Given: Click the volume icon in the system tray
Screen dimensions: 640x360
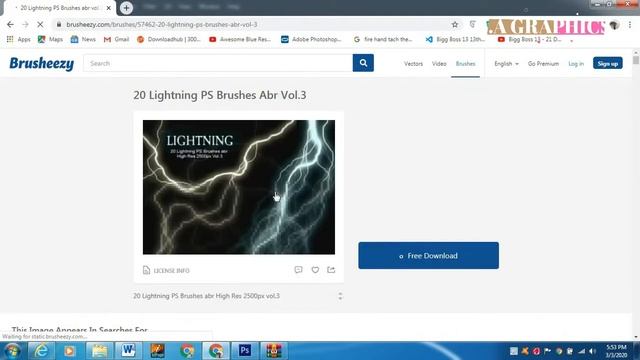Looking at the screenshot, I should coord(593,351).
